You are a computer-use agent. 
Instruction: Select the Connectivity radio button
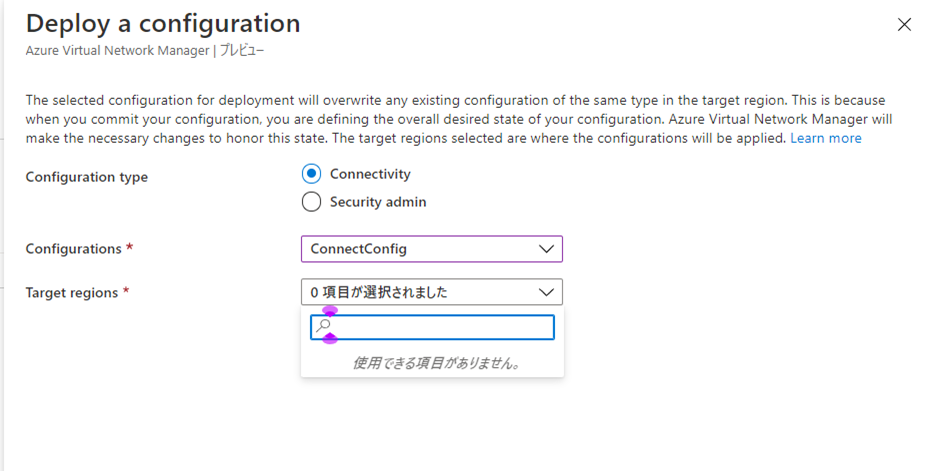(311, 174)
